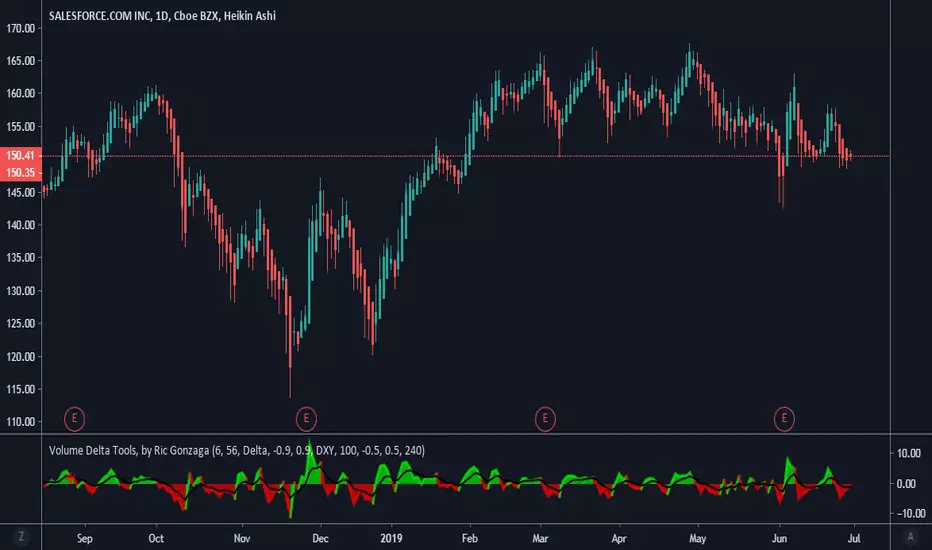The image size is (932, 550).
Task: Click the 145.00 price axis label
Action: point(21,192)
